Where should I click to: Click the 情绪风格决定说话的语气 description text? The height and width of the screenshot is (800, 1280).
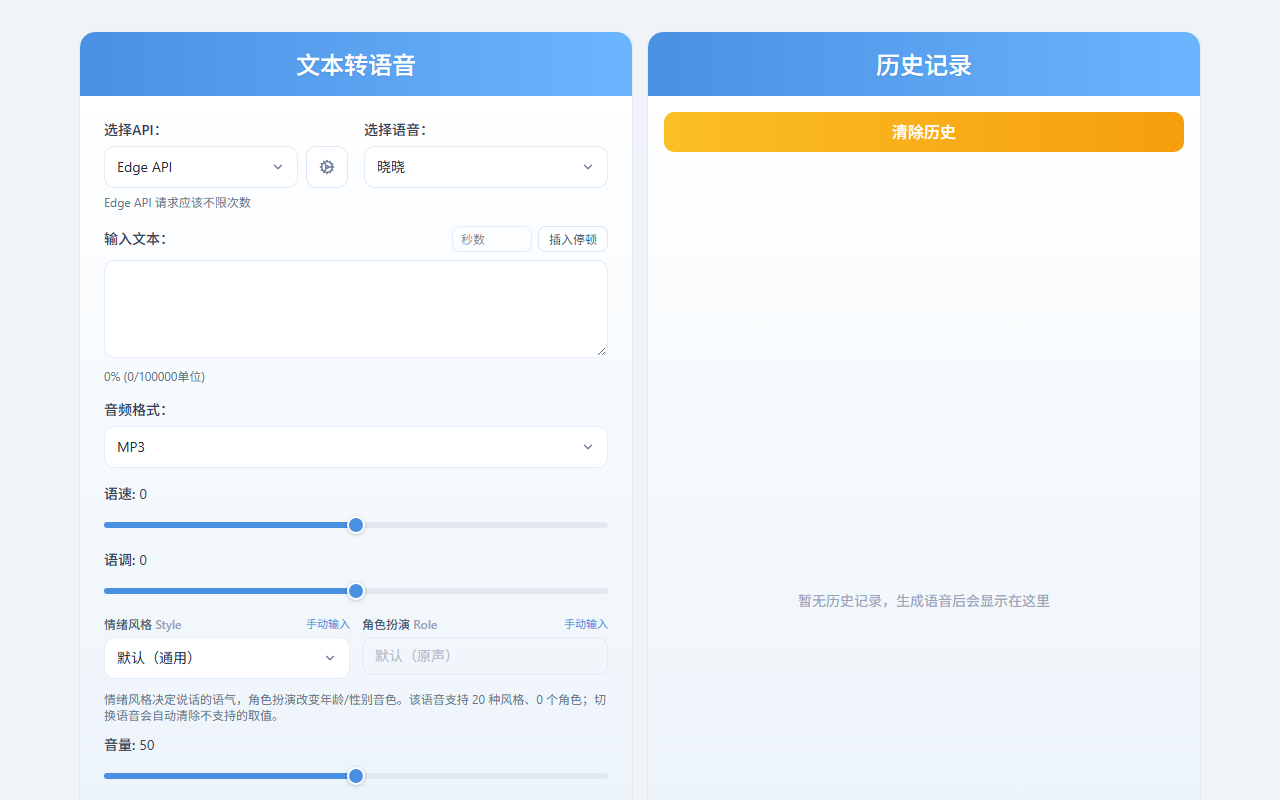point(355,708)
